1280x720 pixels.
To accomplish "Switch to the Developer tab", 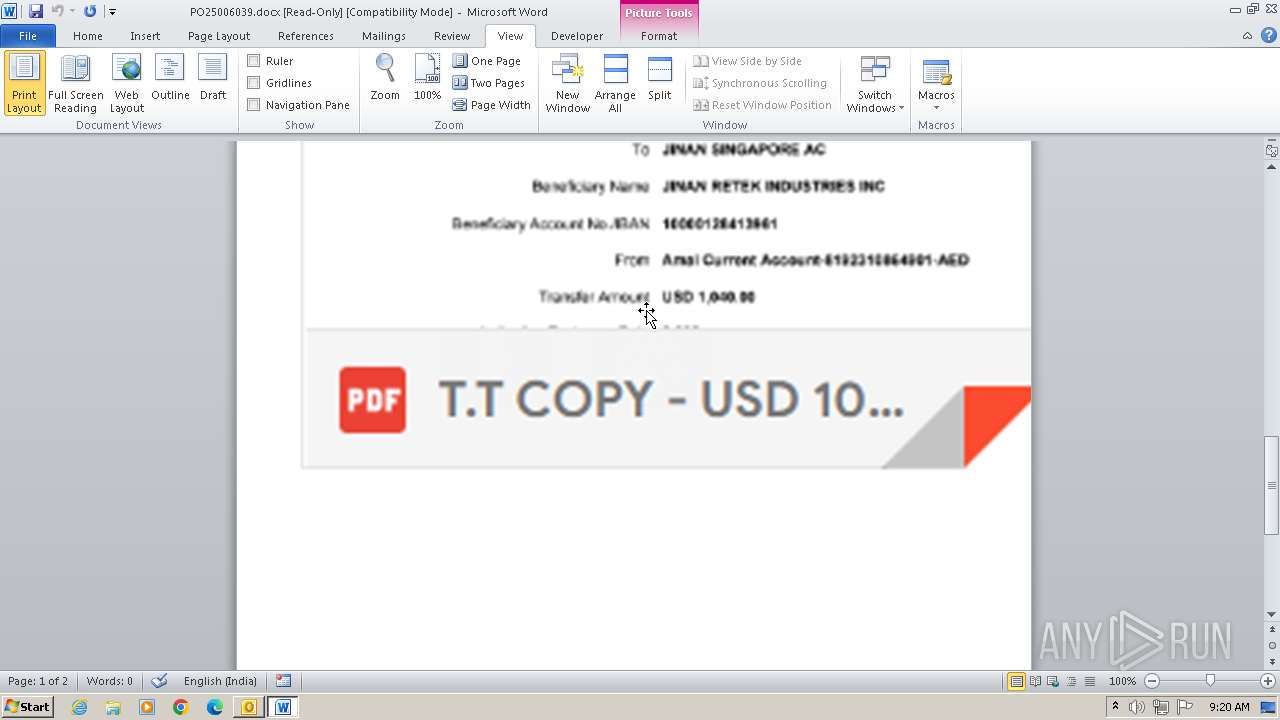I will [x=577, y=36].
